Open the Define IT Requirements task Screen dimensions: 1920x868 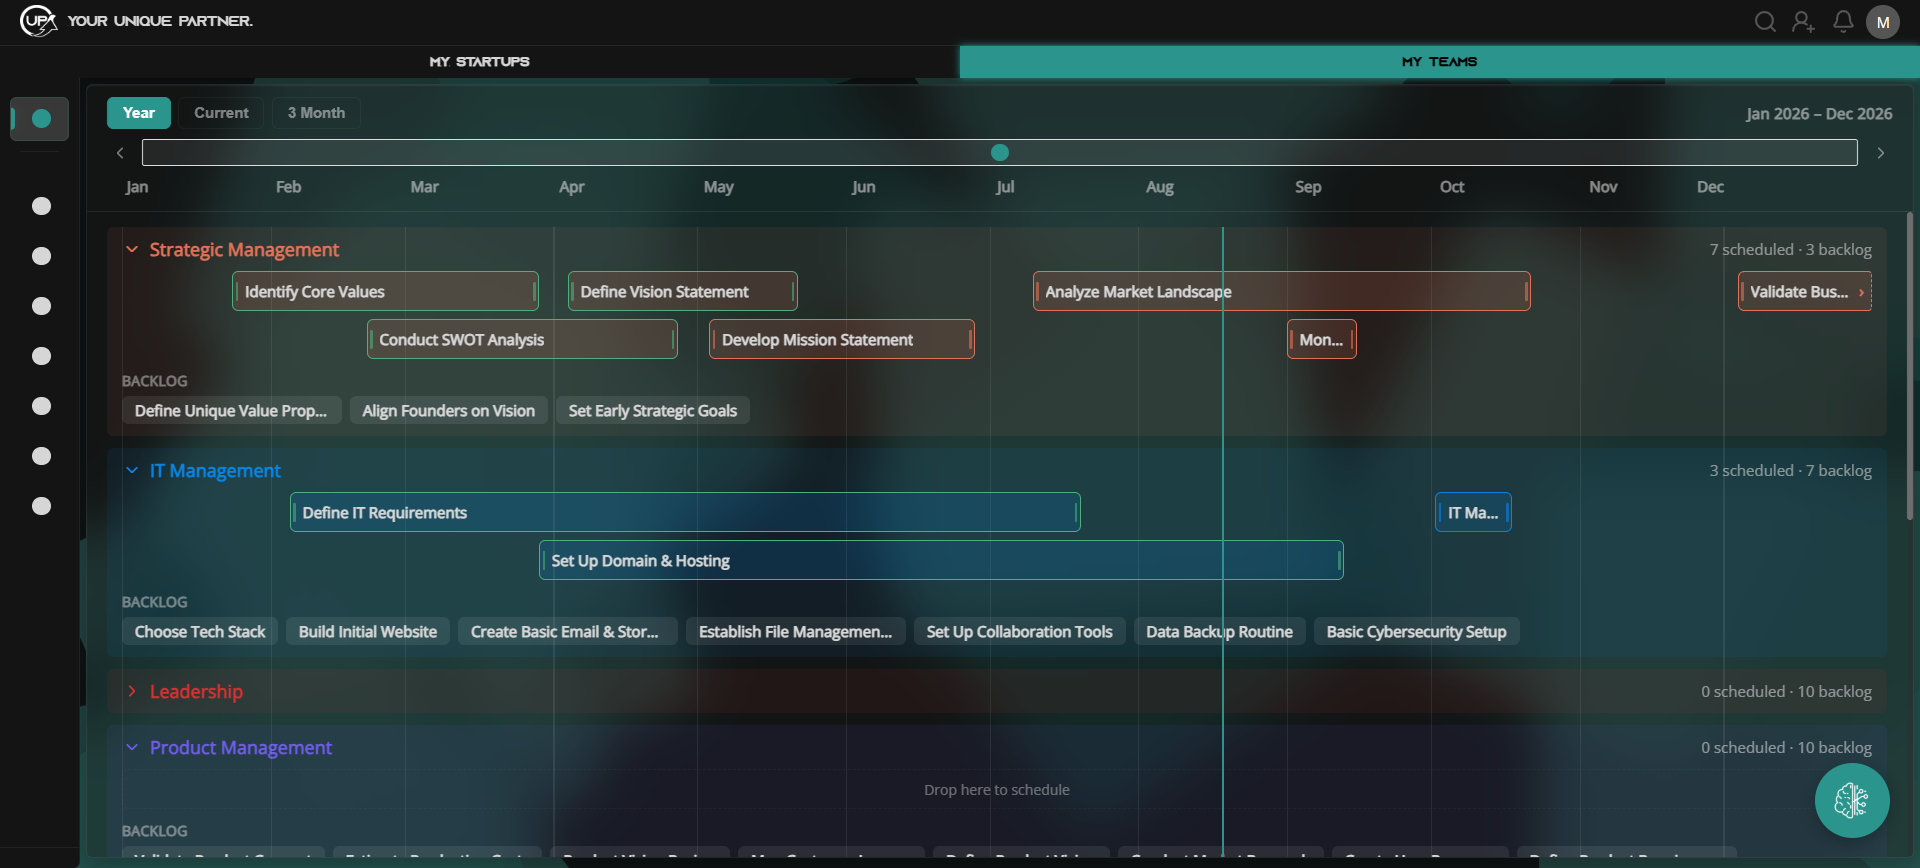685,512
